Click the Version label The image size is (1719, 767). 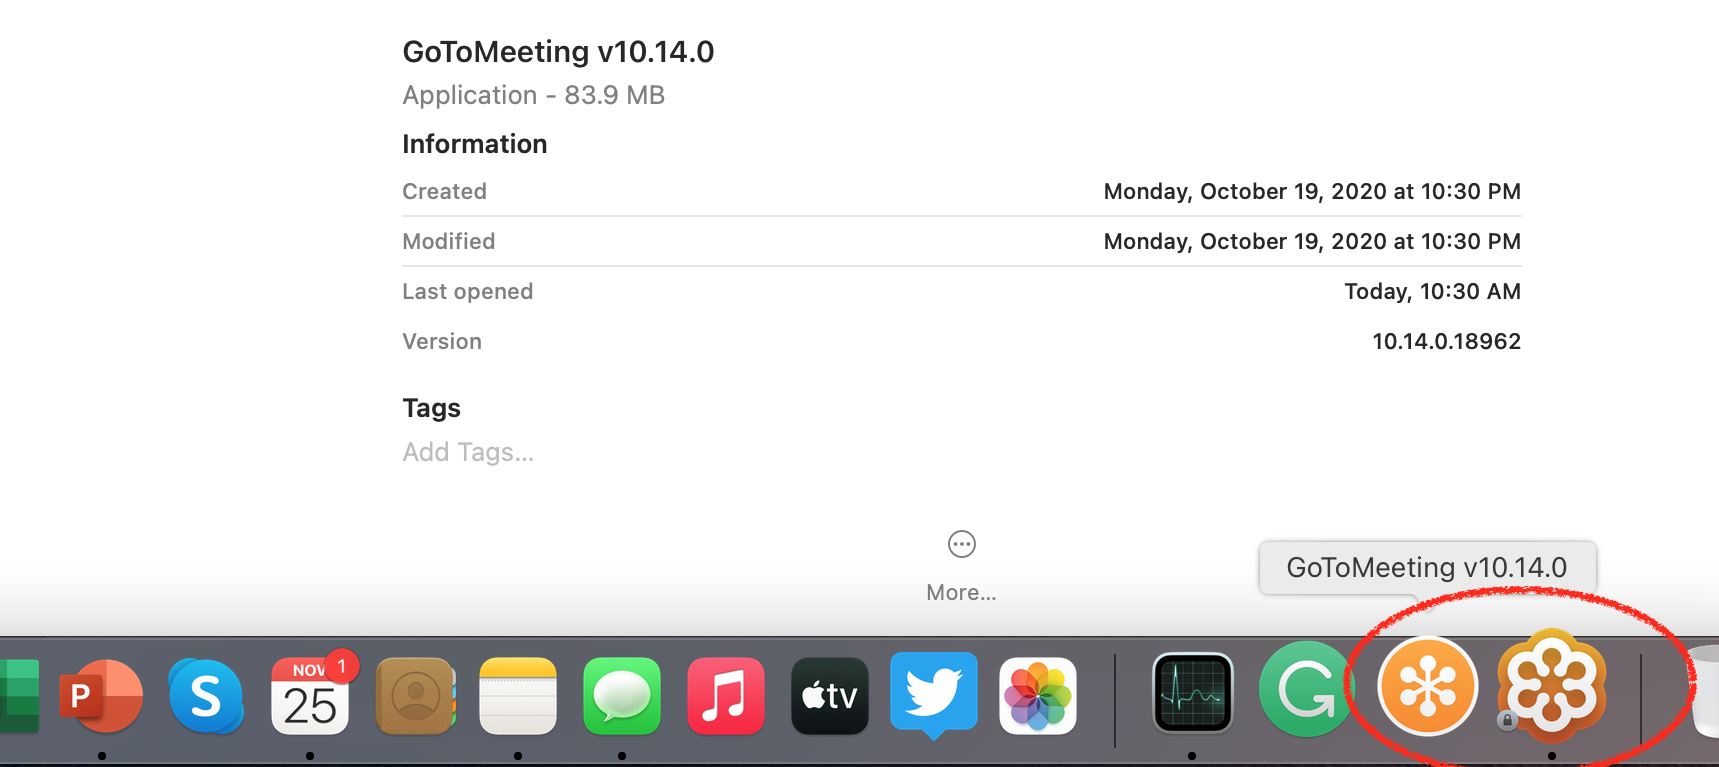tap(442, 341)
